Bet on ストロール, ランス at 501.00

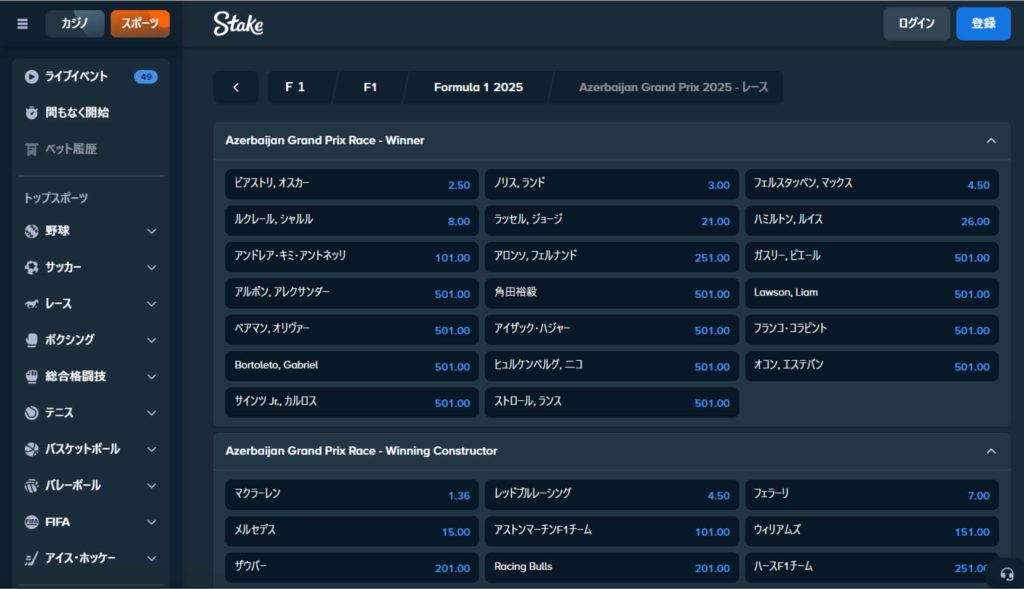tap(611, 403)
